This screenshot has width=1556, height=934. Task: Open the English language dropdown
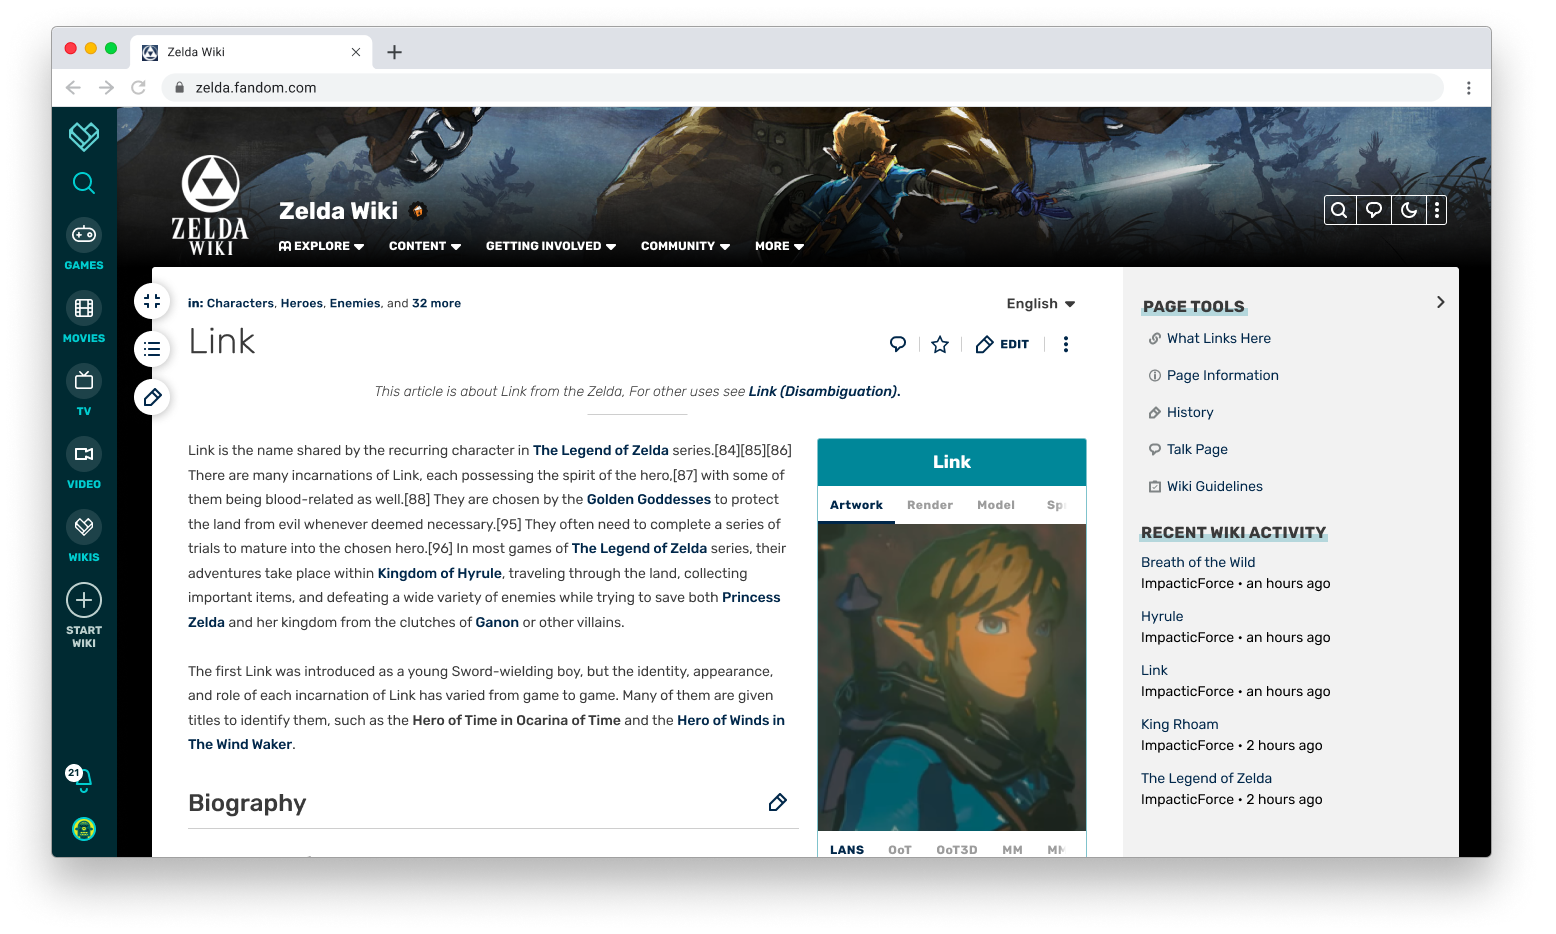(1041, 304)
